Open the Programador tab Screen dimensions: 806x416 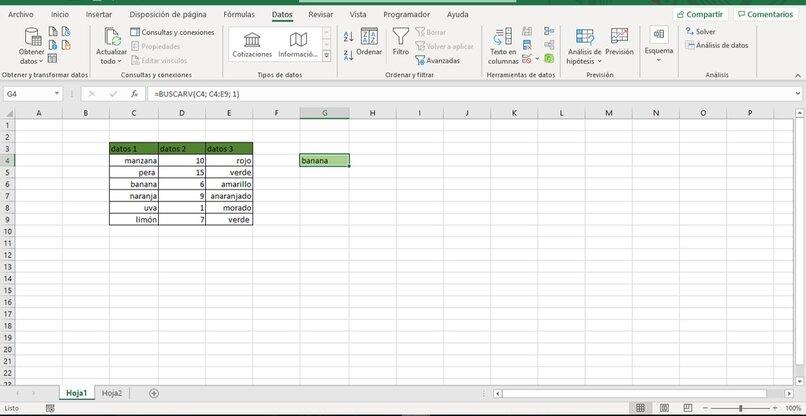(407, 14)
